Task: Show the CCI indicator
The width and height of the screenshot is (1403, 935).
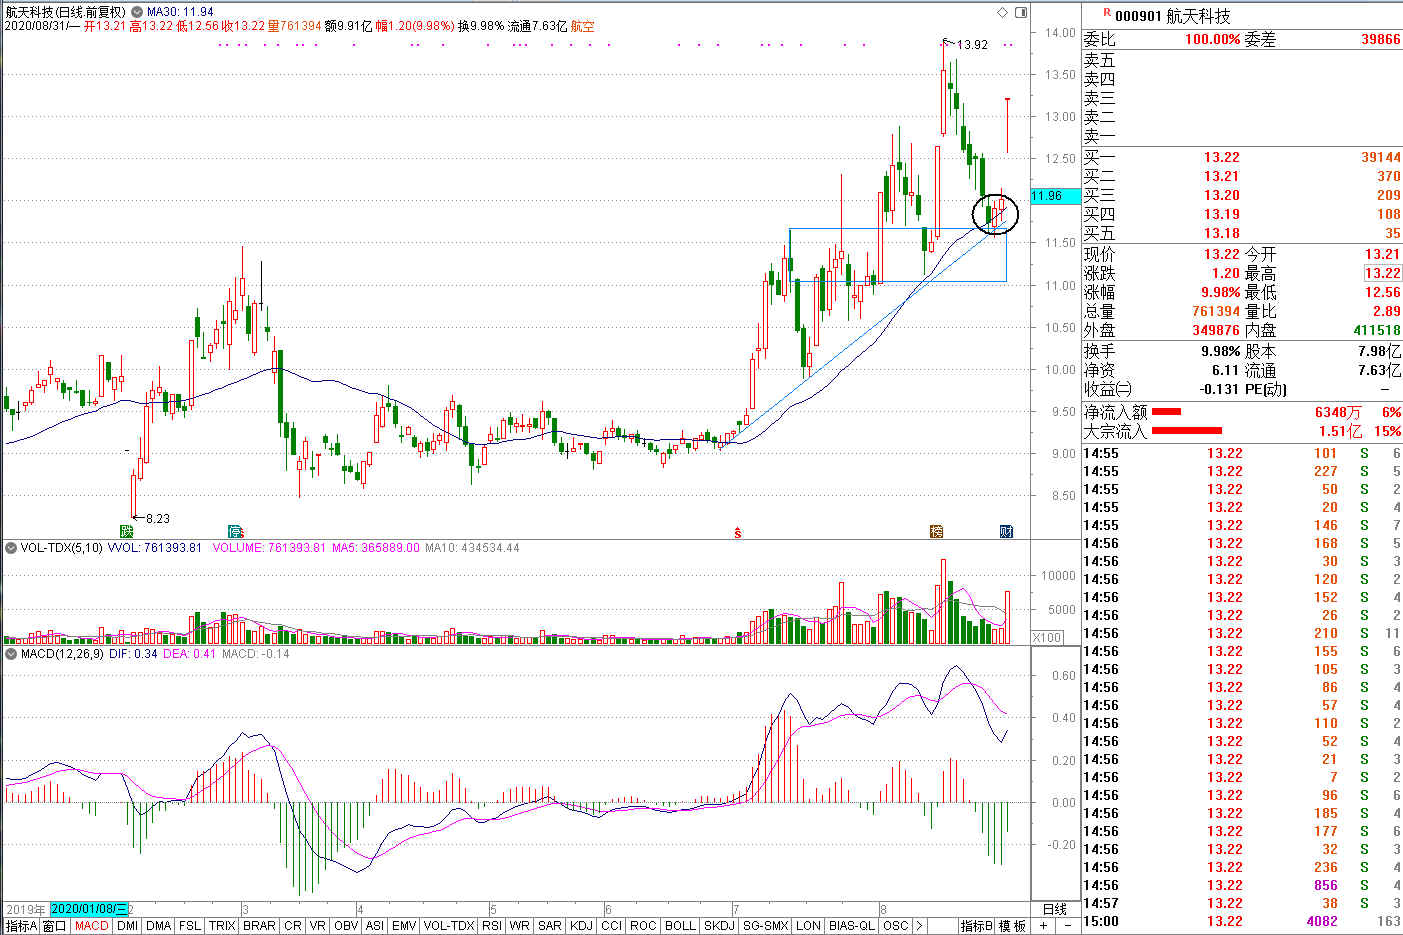Action: pyautogui.click(x=611, y=926)
